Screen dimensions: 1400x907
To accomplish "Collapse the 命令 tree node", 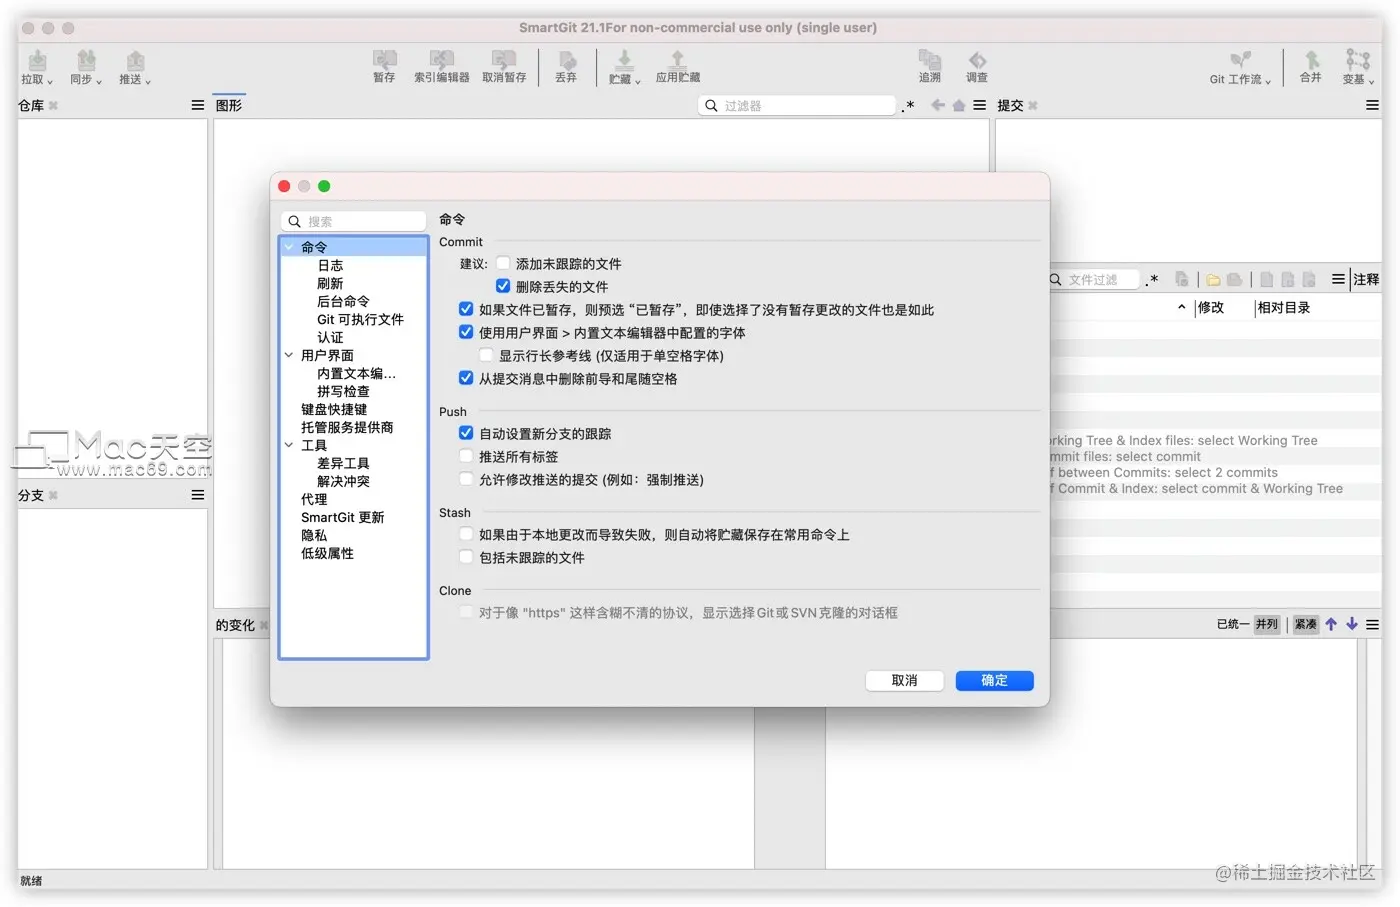I will [x=289, y=247].
